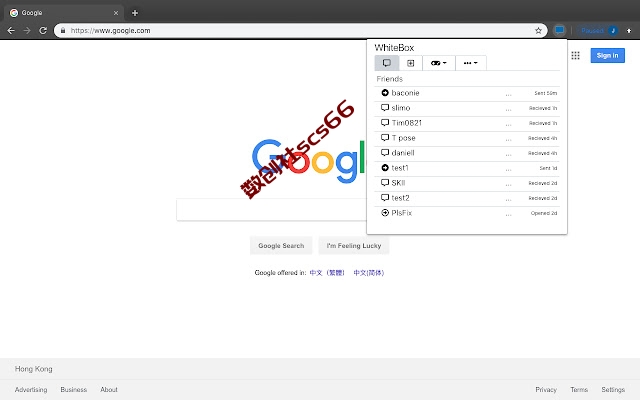This screenshot has height=400, width=640.
Task: Open the Settings footer link
Action: tap(613, 390)
